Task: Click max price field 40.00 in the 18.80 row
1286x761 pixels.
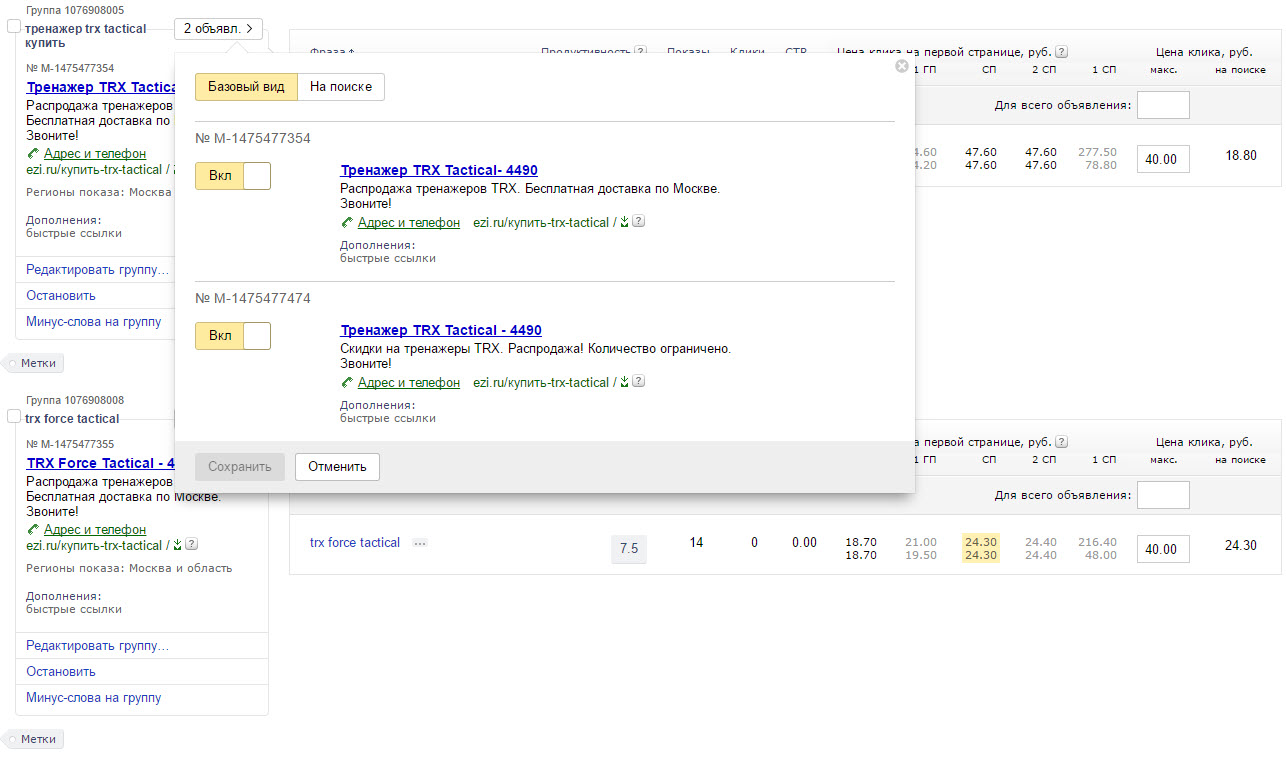Action: 1163,159
